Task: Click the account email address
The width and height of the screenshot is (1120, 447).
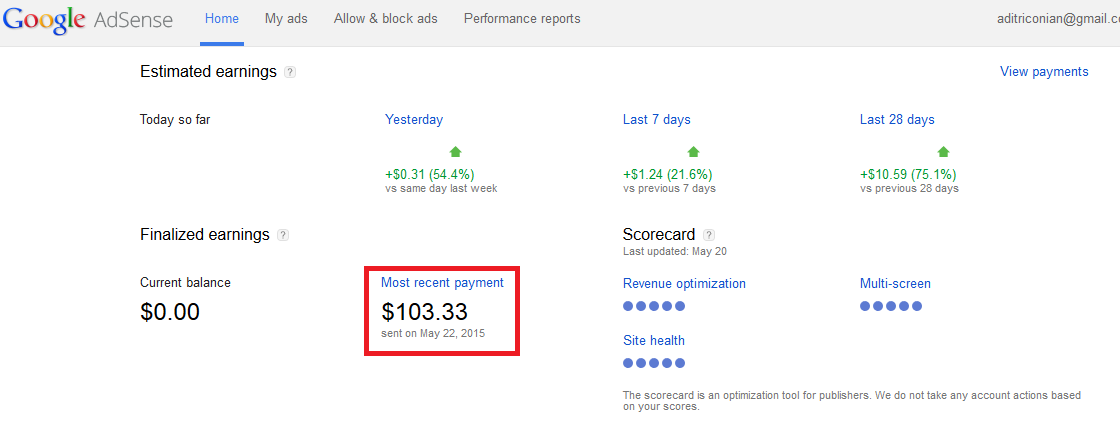Action: coord(1059,20)
